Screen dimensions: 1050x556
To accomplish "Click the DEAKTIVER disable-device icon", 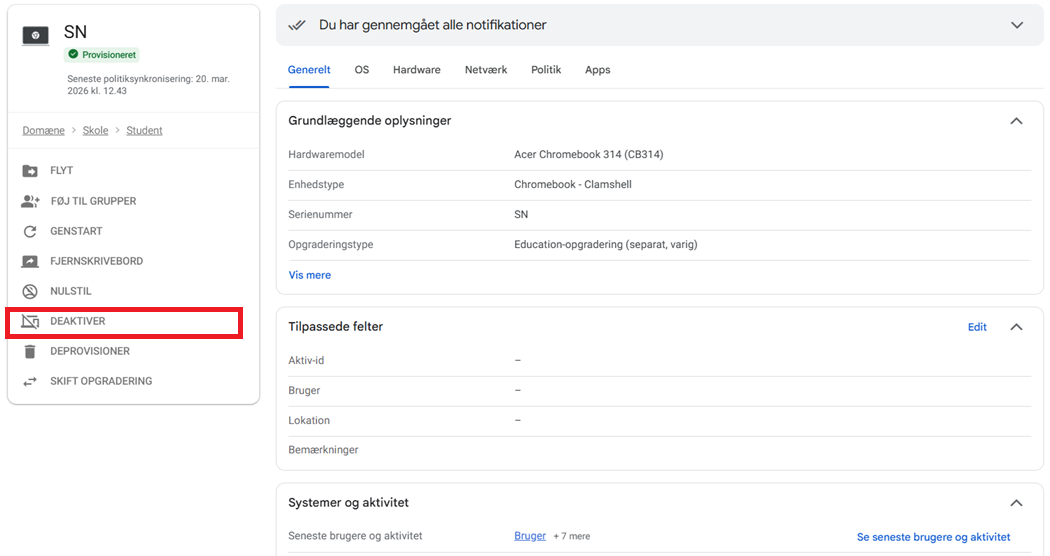I will click(x=30, y=321).
